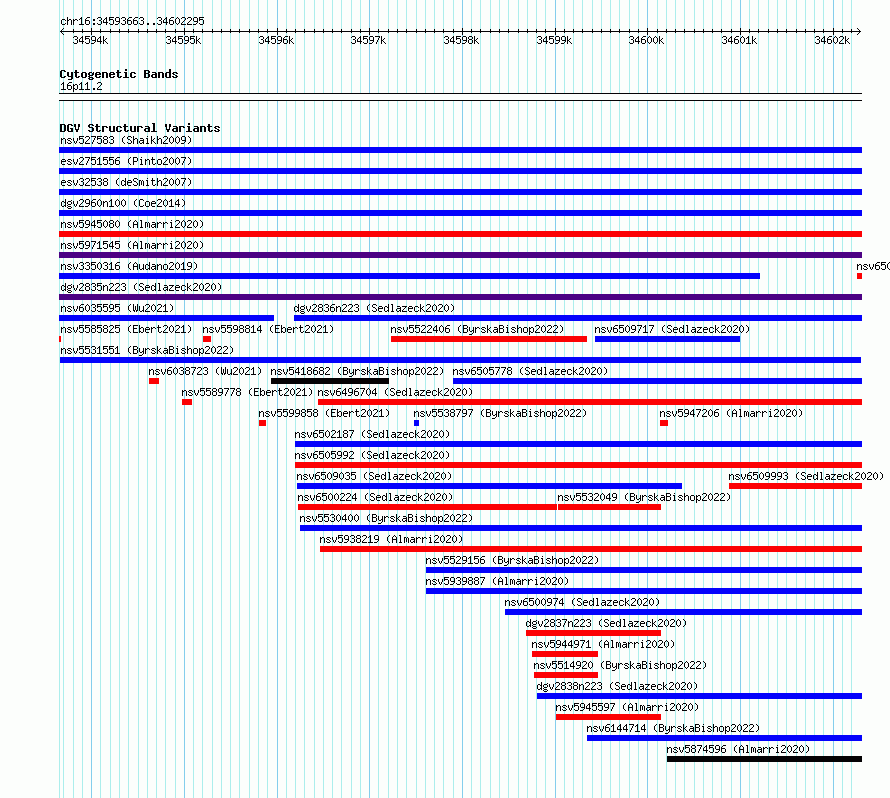The width and height of the screenshot is (890, 798).
Task: Open nsv5589778 (Ebert2021) variant label
Action: 247,392
